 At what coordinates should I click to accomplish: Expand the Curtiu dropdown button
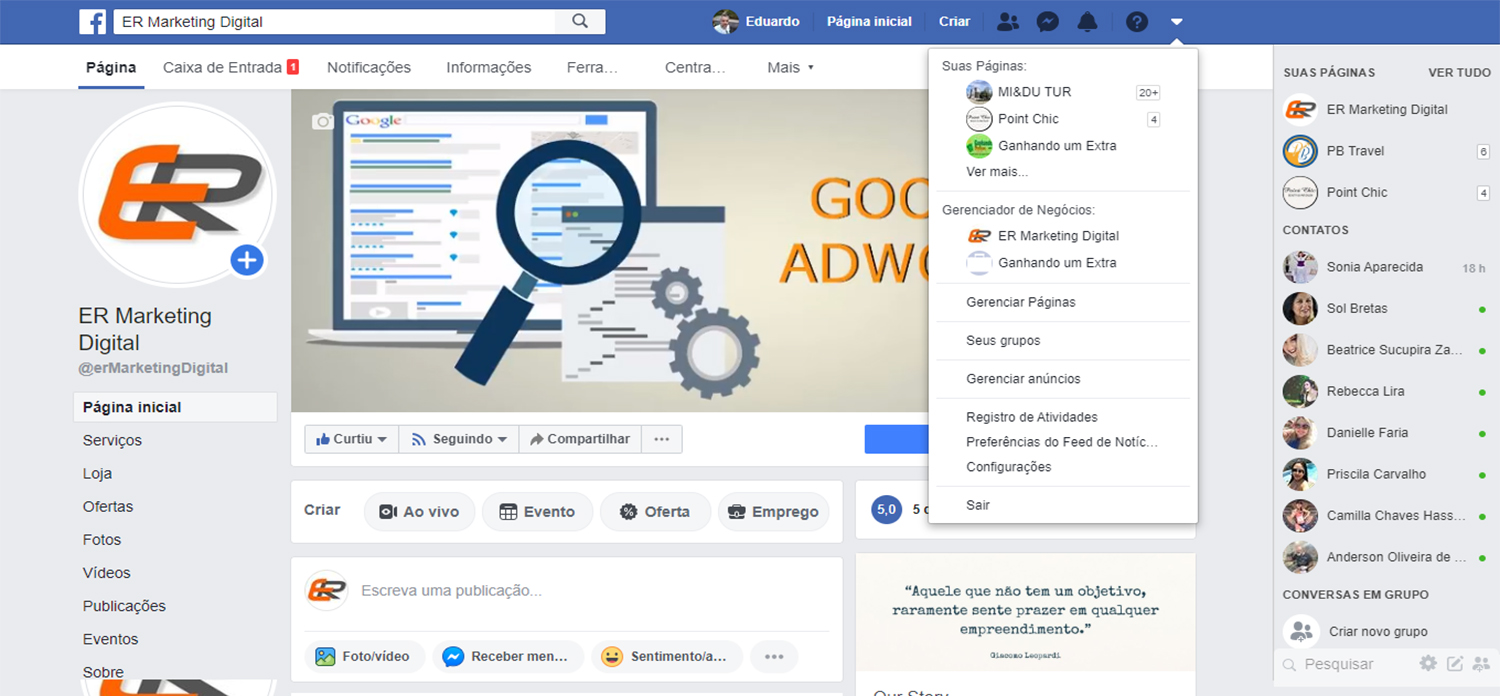click(x=351, y=439)
